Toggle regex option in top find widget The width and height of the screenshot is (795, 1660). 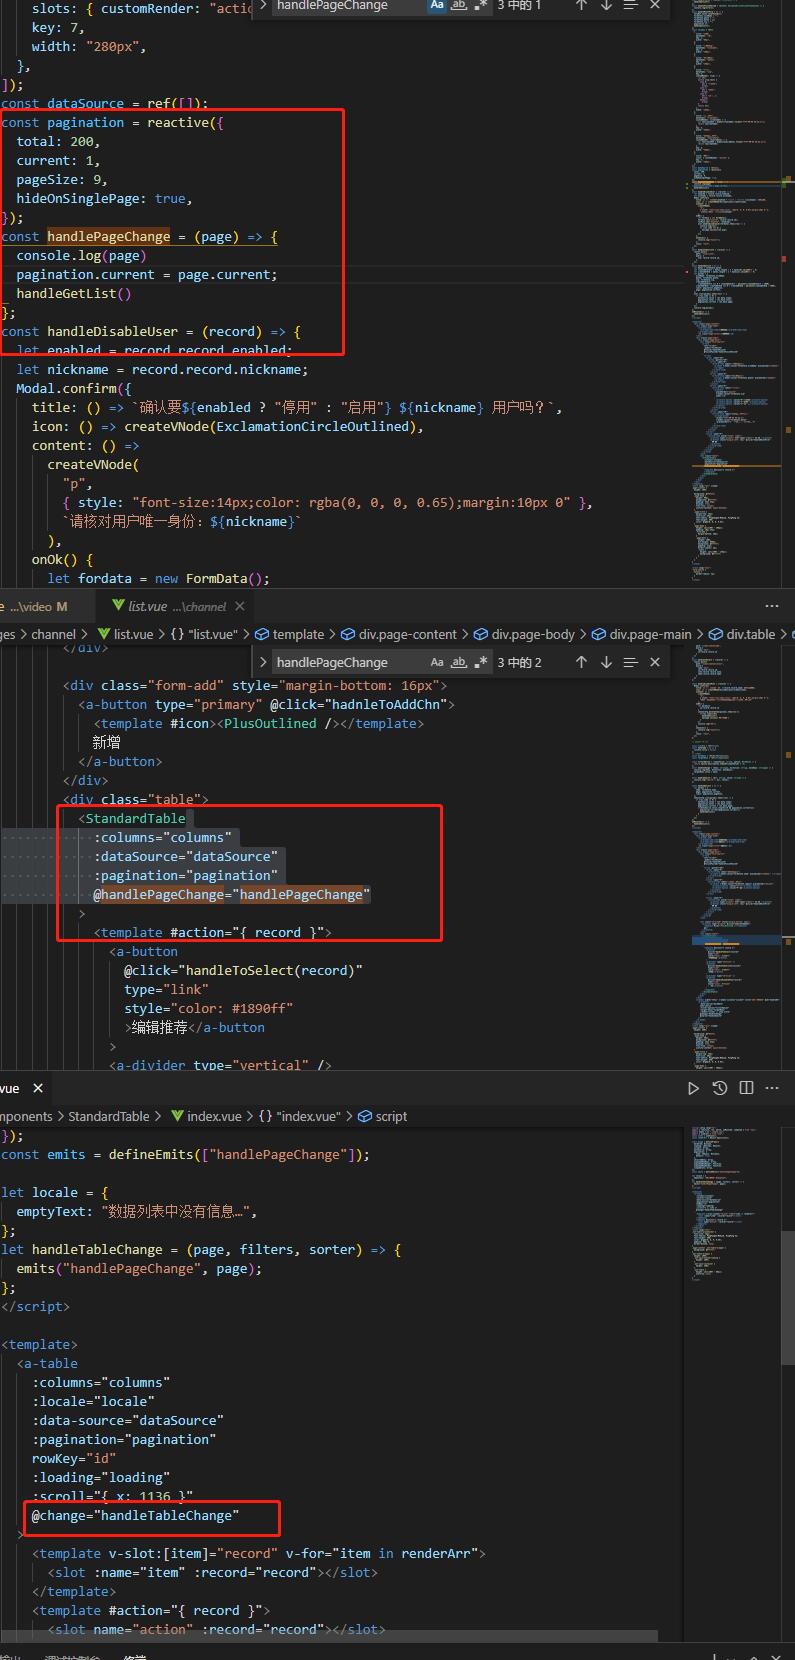[x=481, y=5]
